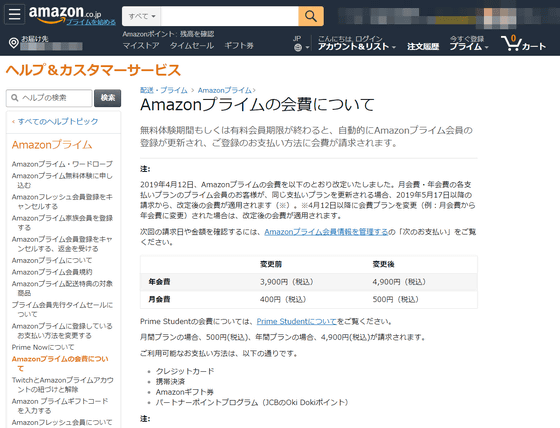Open the タイムセール menu item
Viewport: 560px width, 428px height.
192,46
